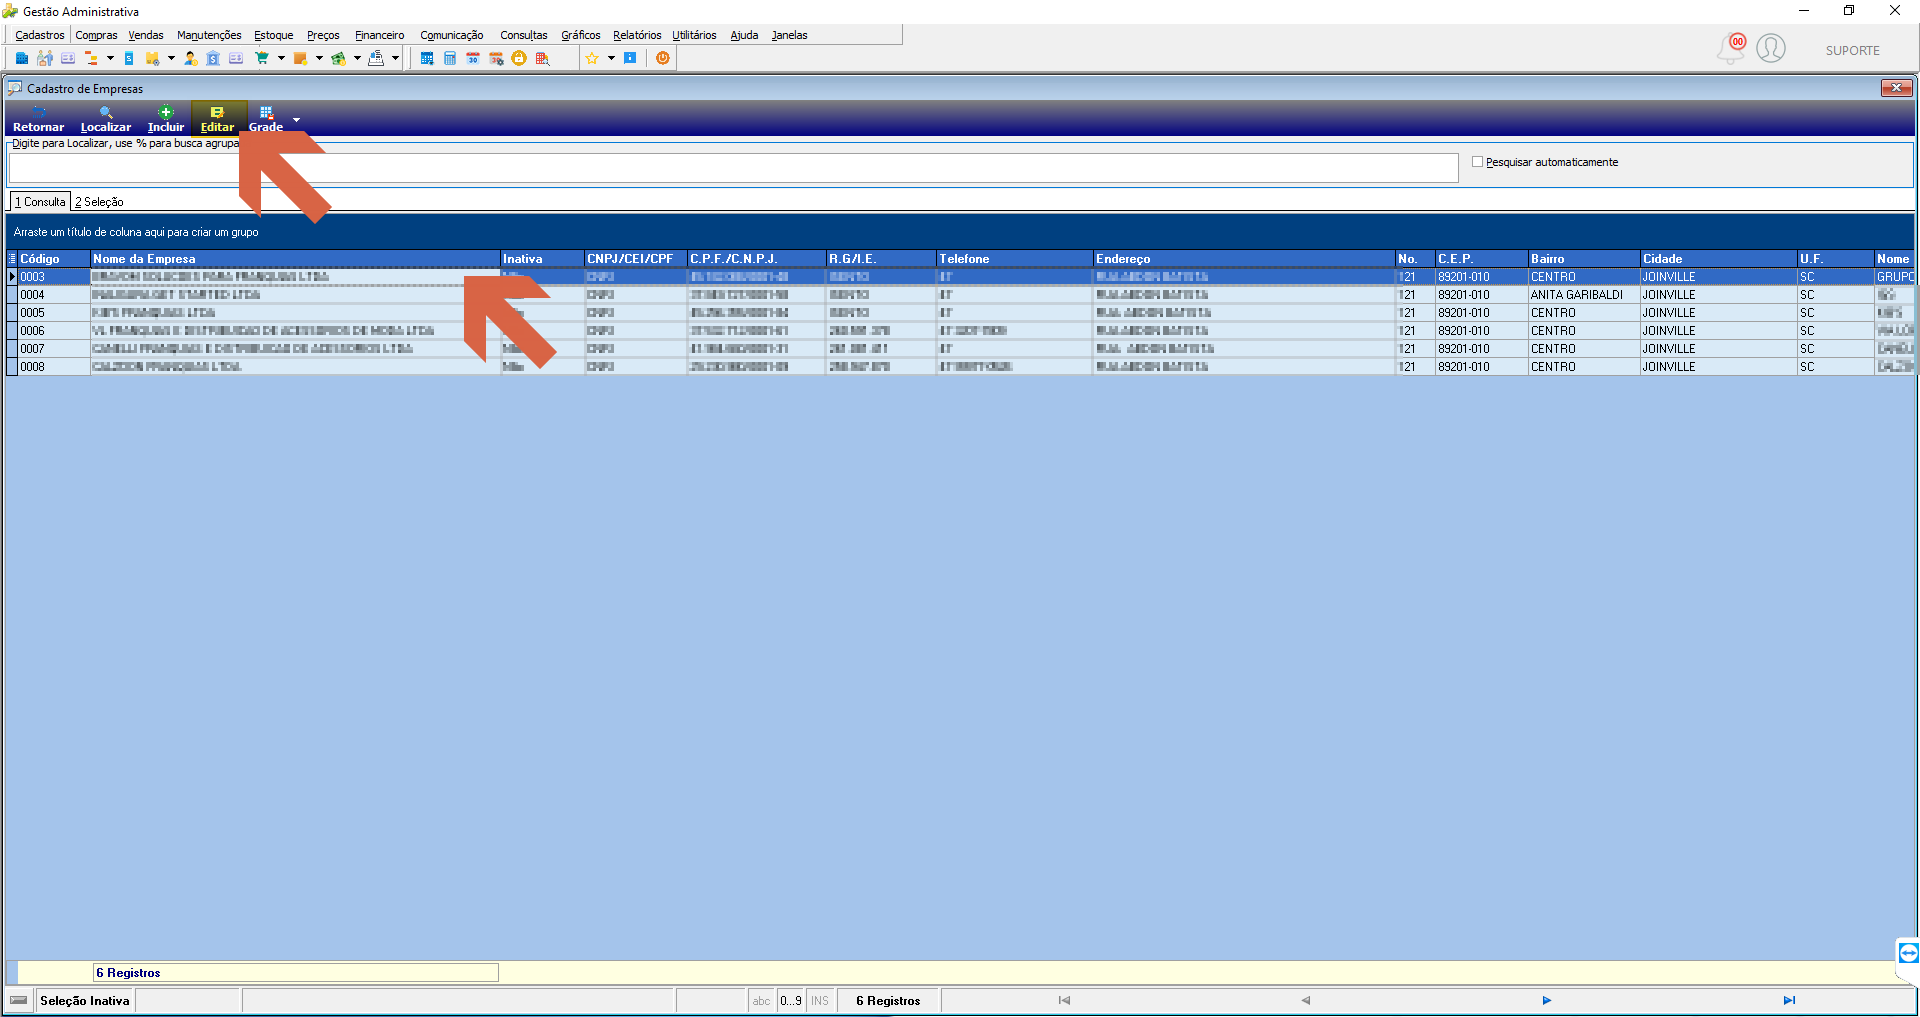Click the orange power button icon

[663, 59]
